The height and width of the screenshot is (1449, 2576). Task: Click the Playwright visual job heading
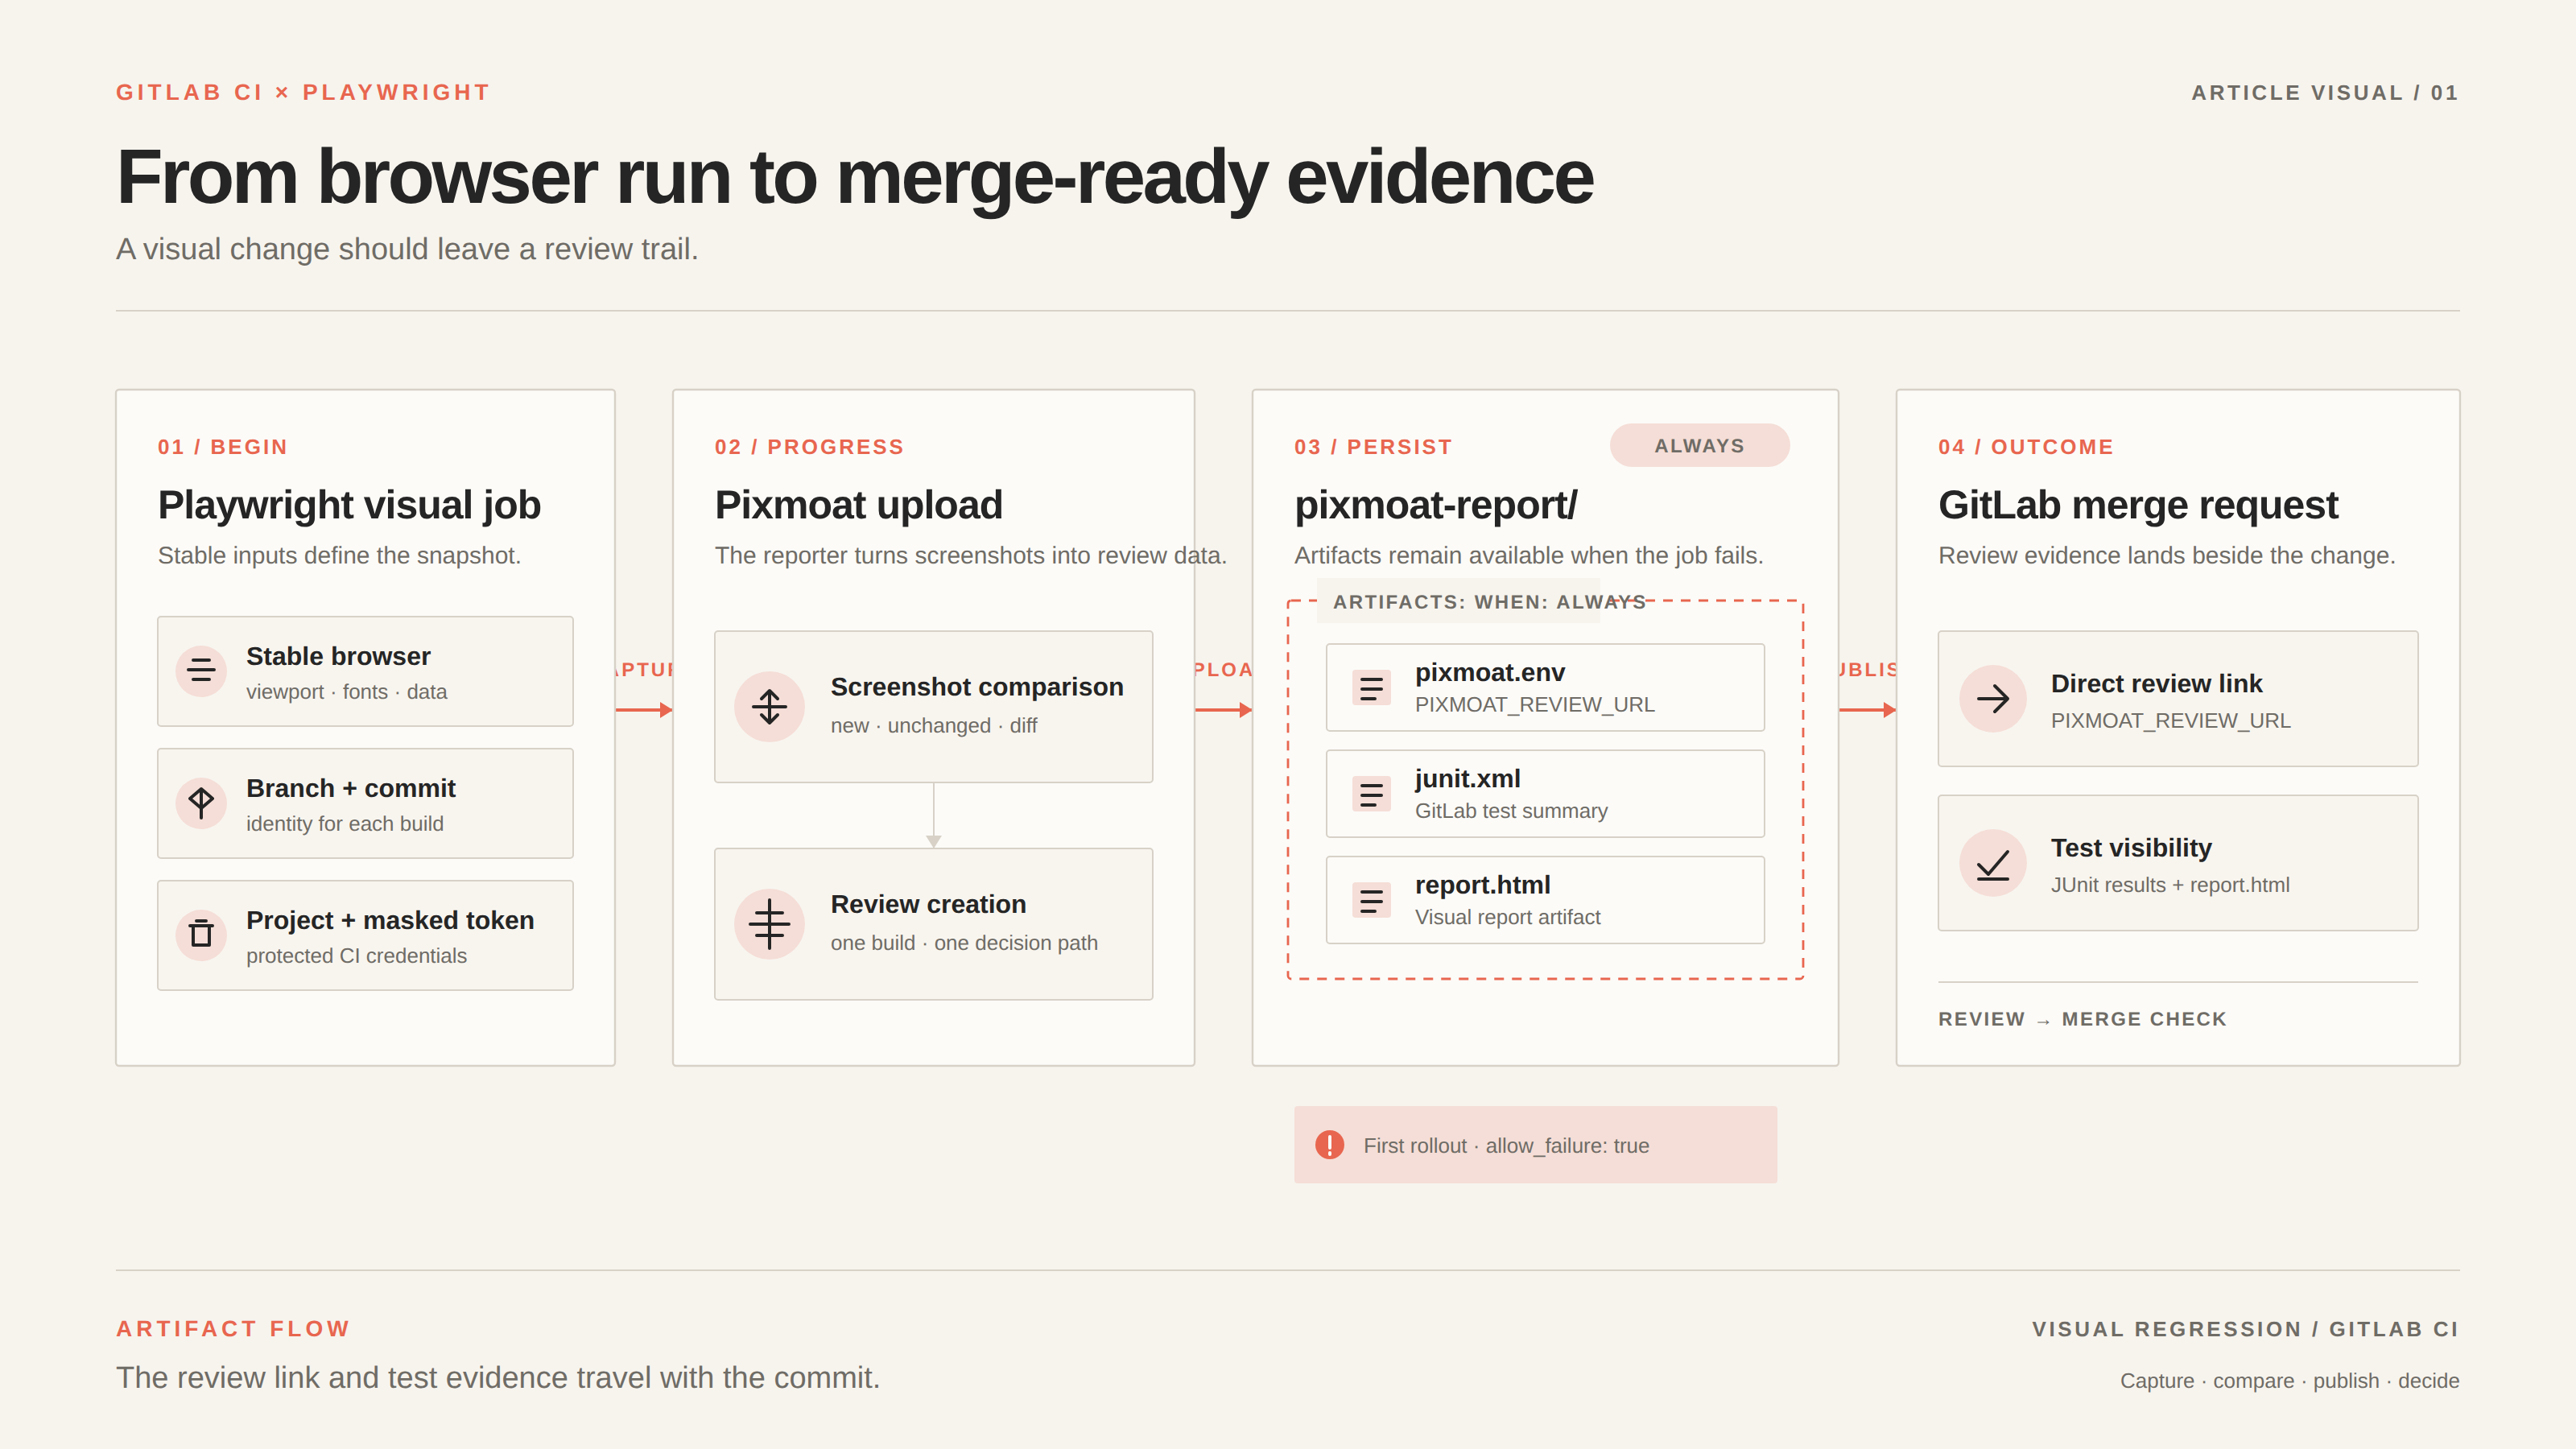click(x=349, y=505)
